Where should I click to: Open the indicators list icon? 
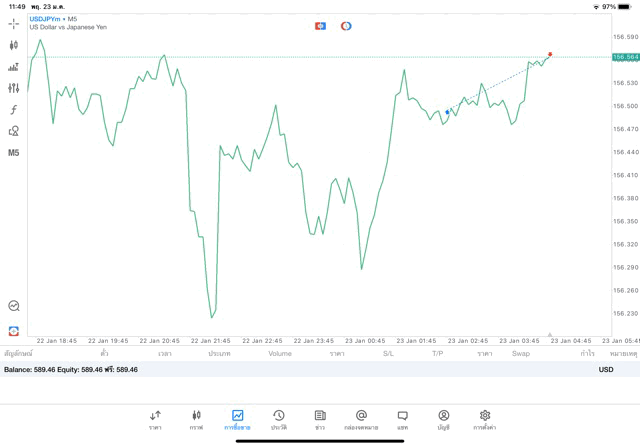pyautogui.click(x=13, y=67)
